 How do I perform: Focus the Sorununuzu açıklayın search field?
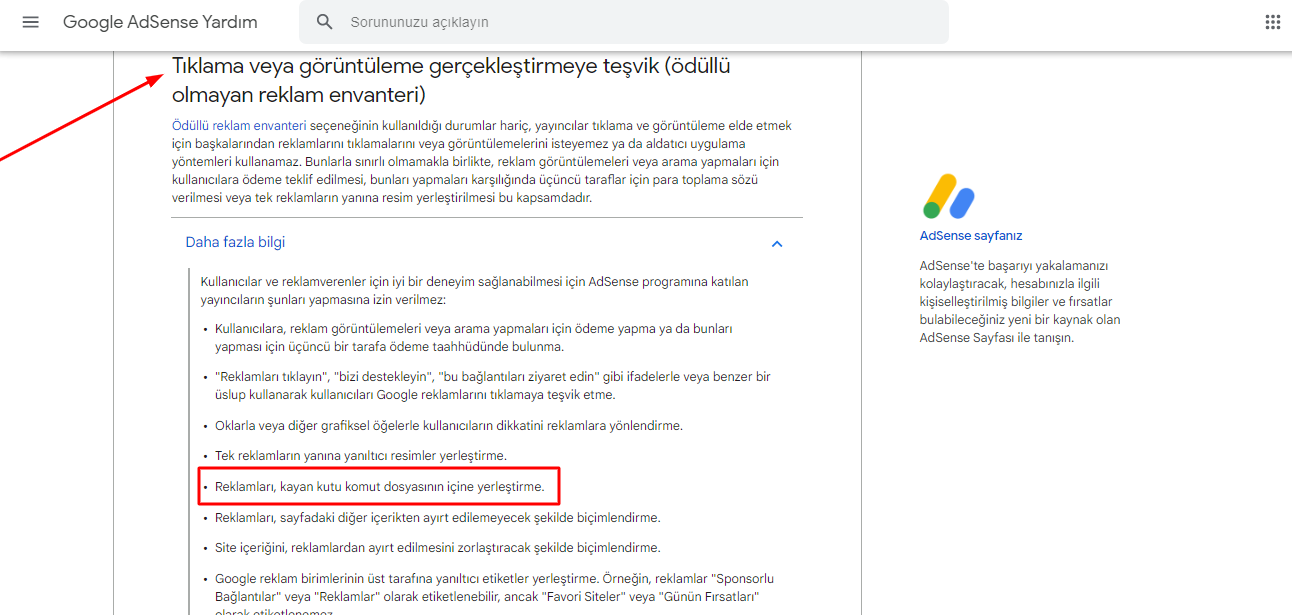[x=623, y=22]
